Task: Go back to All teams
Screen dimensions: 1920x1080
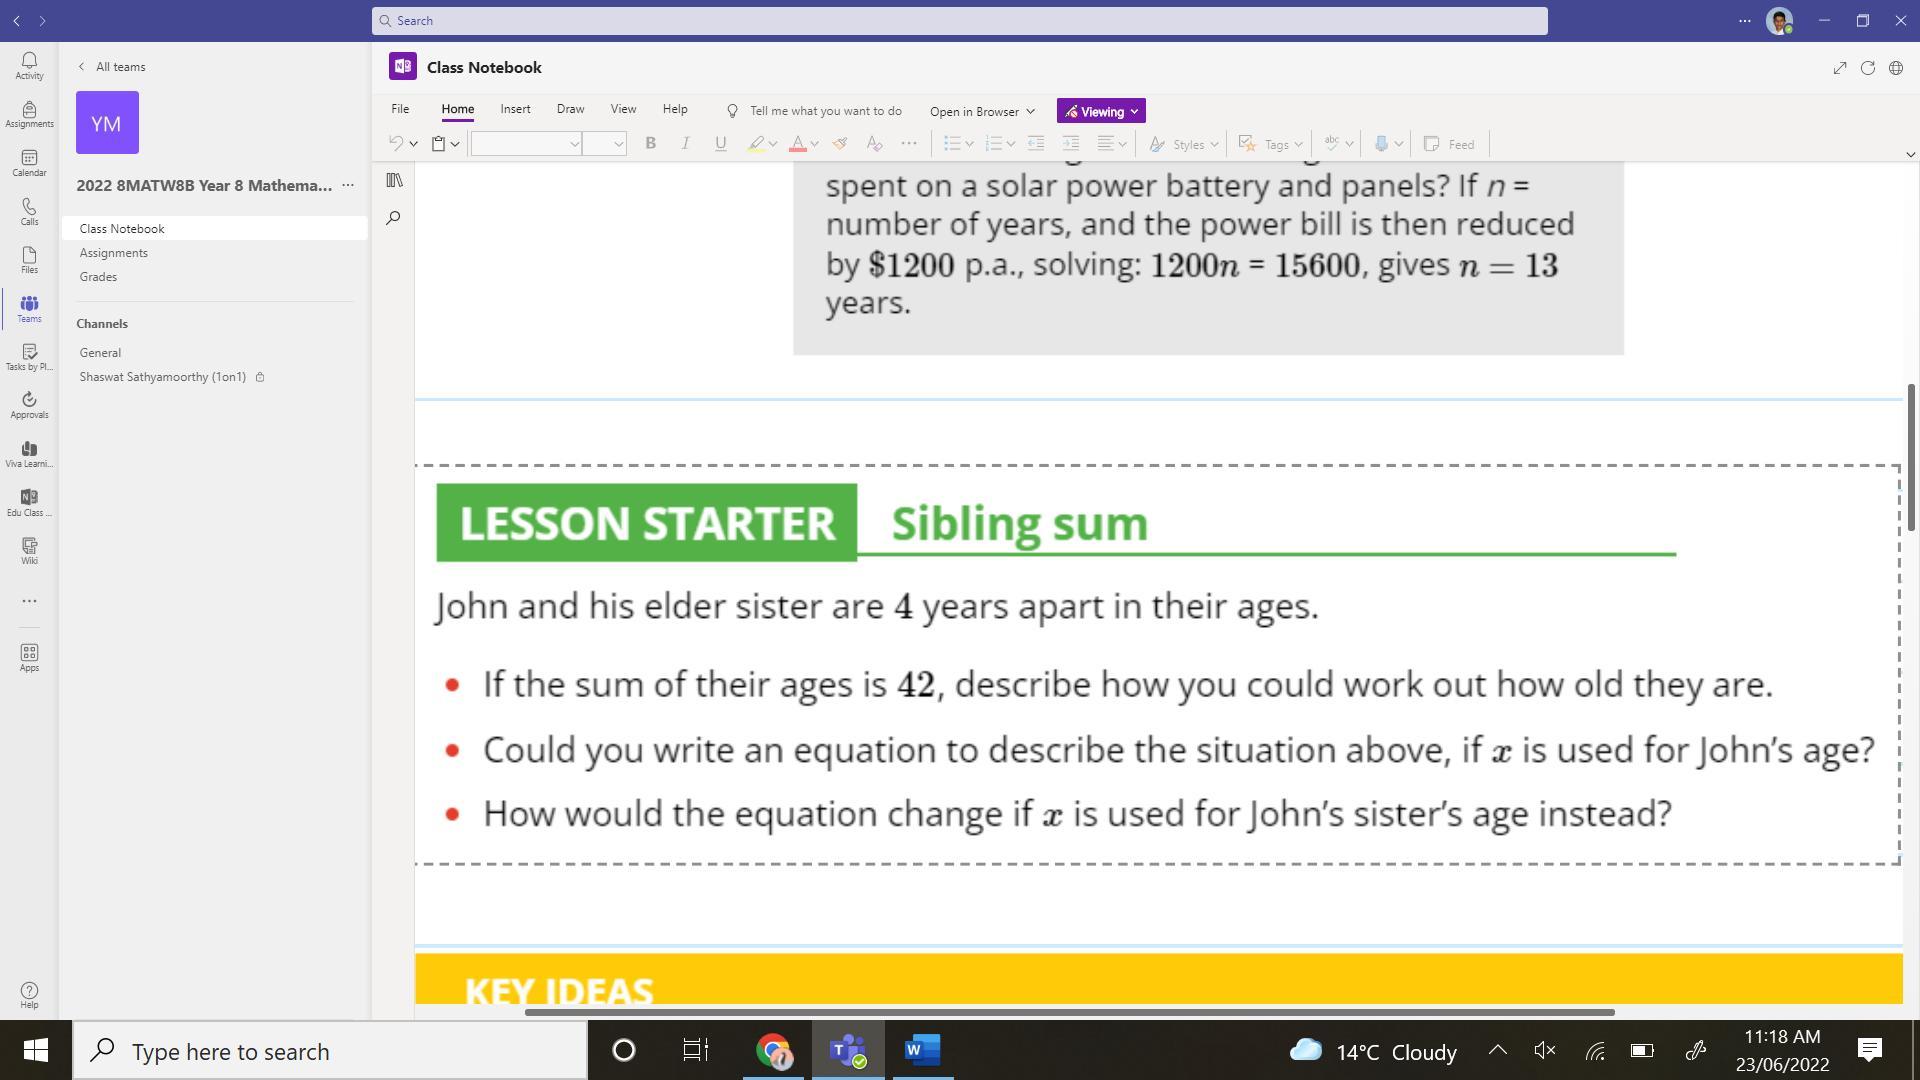Action: [112, 67]
